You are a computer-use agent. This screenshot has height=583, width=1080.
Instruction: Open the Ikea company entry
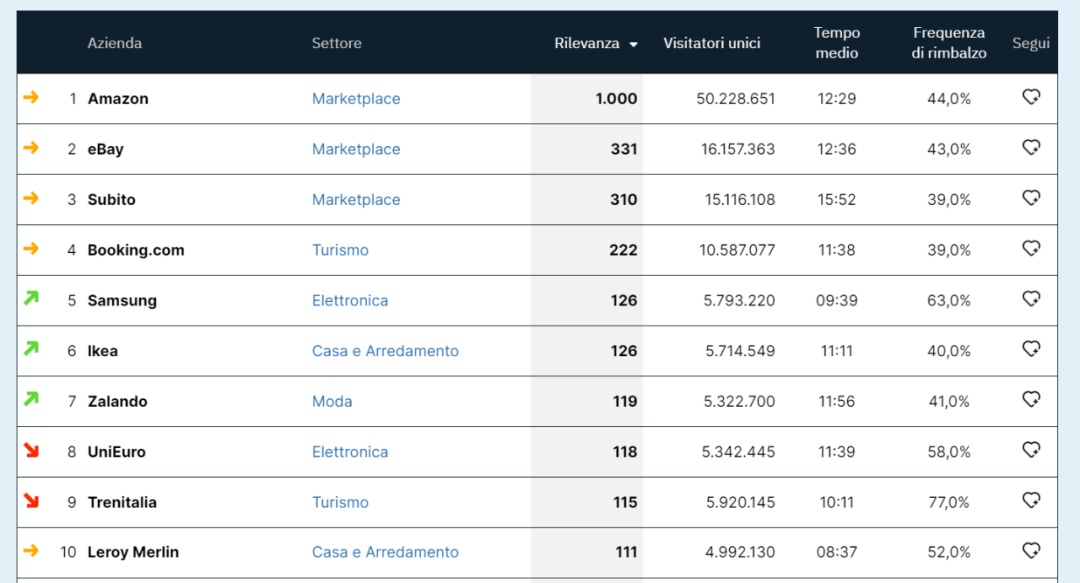pyautogui.click(x=103, y=351)
